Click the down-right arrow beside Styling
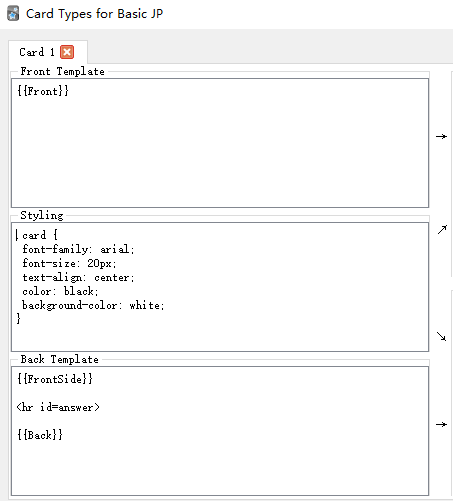The image size is (453, 501). (x=441, y=336)
